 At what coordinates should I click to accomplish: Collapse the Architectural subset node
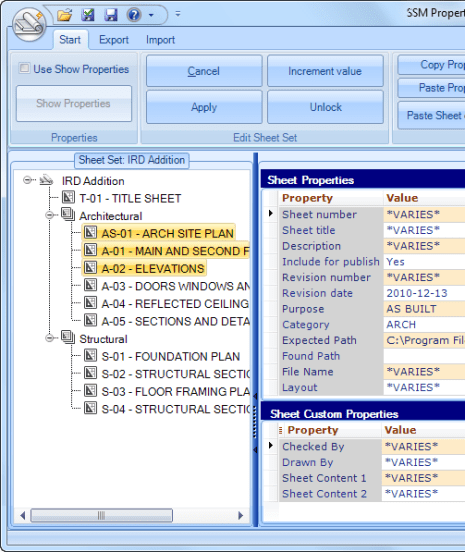50,215
